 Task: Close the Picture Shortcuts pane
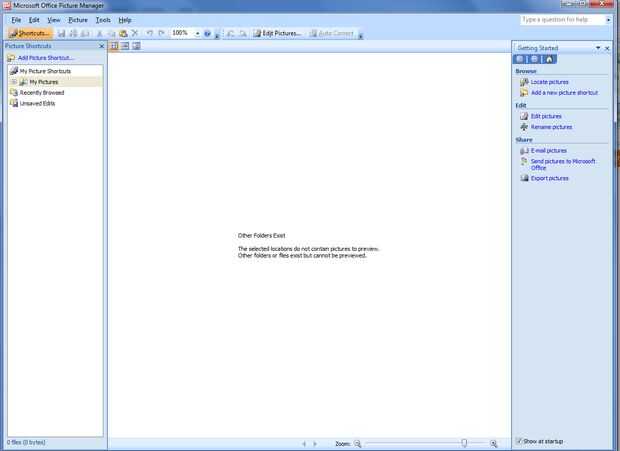(101, 46)
